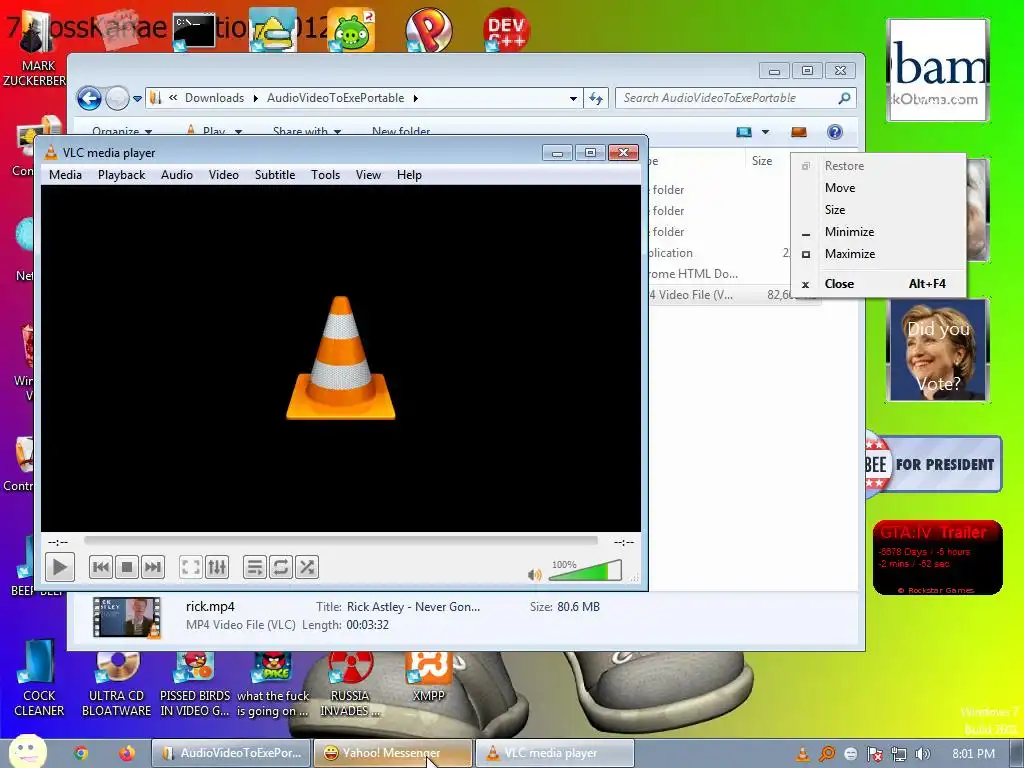Open Explorer help with the question icon
Viewport: 1024px width, 768px height.
[835, 133]
